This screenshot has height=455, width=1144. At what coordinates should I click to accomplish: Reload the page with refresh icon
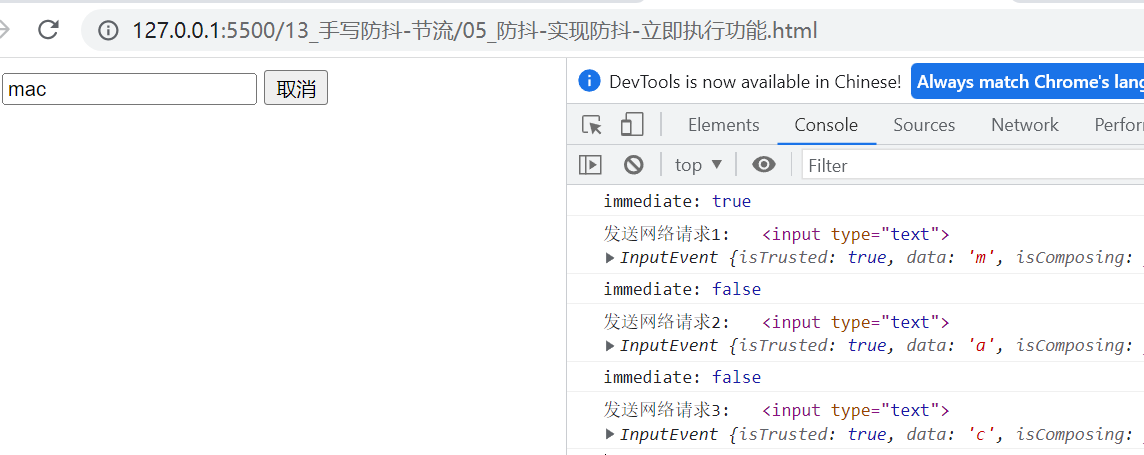coord(48,30)
